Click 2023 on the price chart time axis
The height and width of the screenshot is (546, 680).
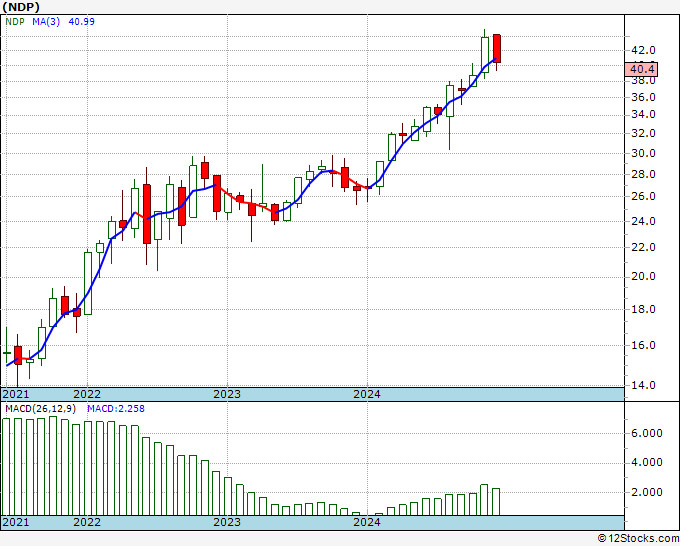(227, 394)
